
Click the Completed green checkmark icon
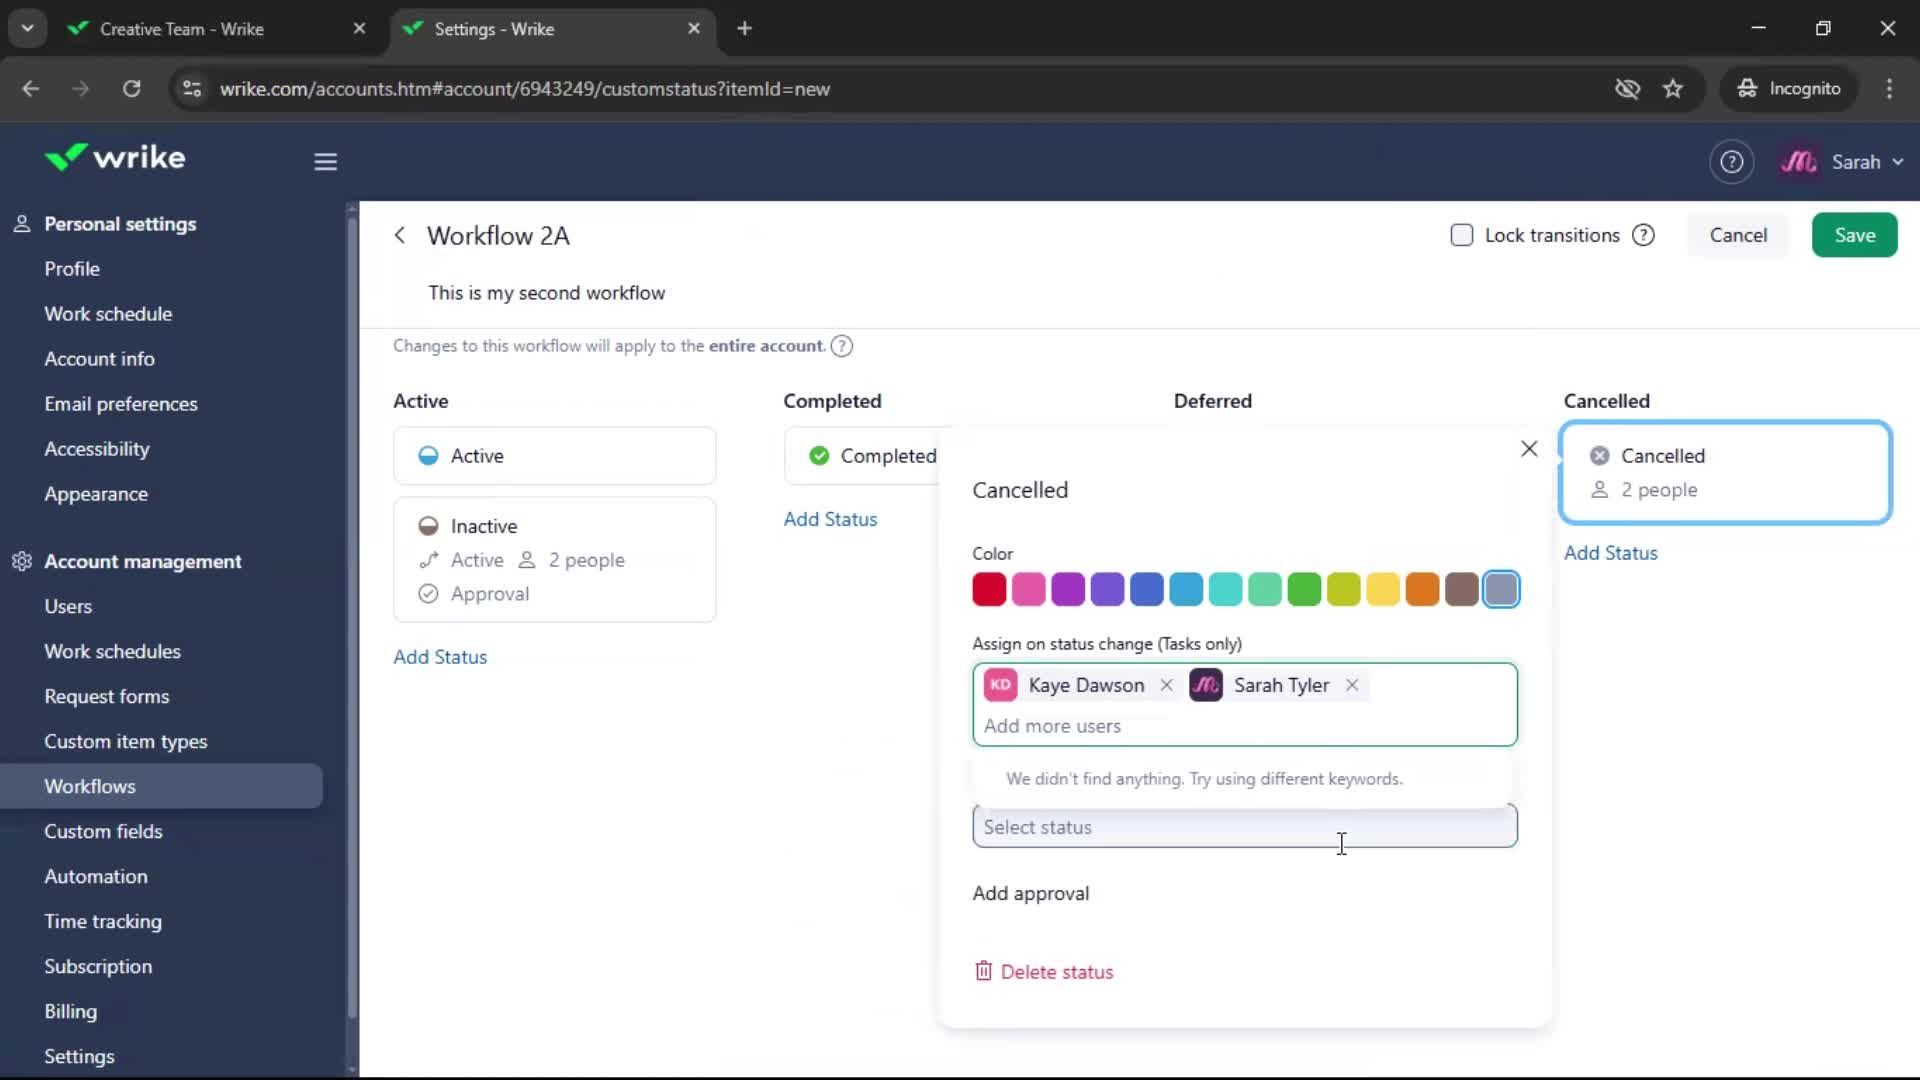pos(819,456)
